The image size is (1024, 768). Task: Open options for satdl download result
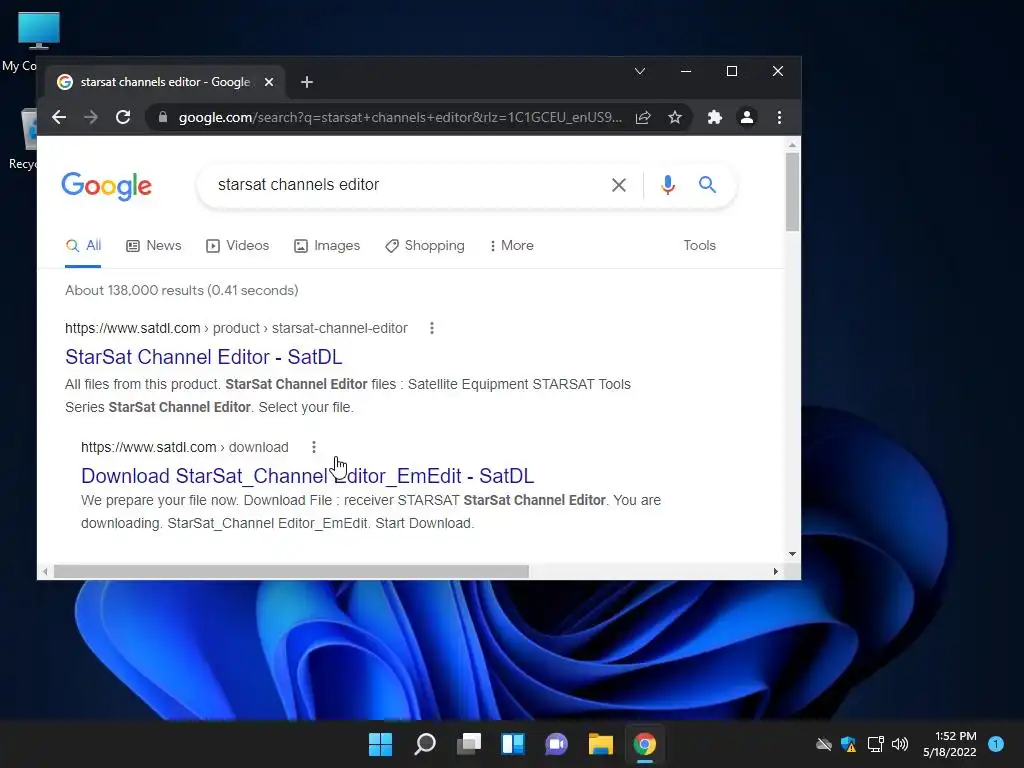point(314,447)
